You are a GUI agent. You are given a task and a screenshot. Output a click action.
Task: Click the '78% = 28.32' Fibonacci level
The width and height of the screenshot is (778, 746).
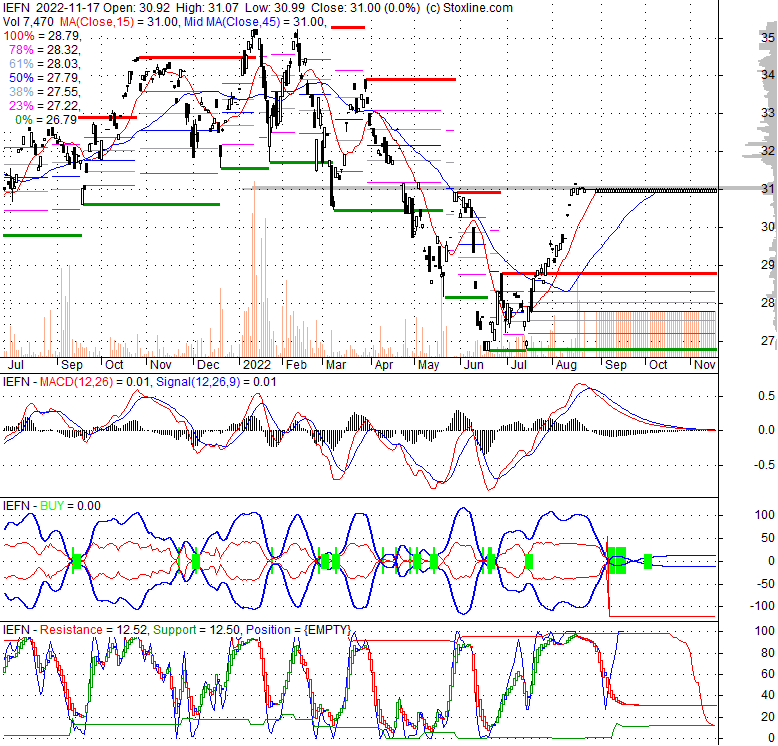click(45, 50)
